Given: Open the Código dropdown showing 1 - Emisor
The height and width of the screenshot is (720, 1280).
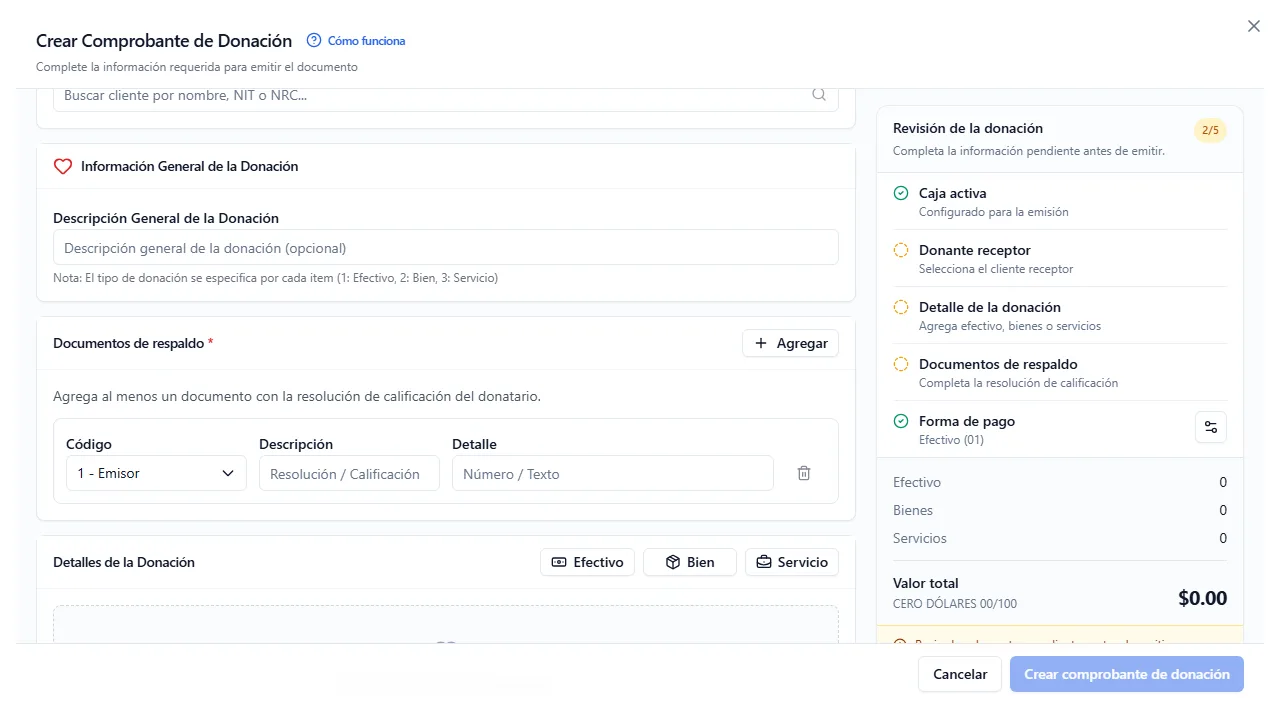Looking at the screenshot, I should point(156,473).
